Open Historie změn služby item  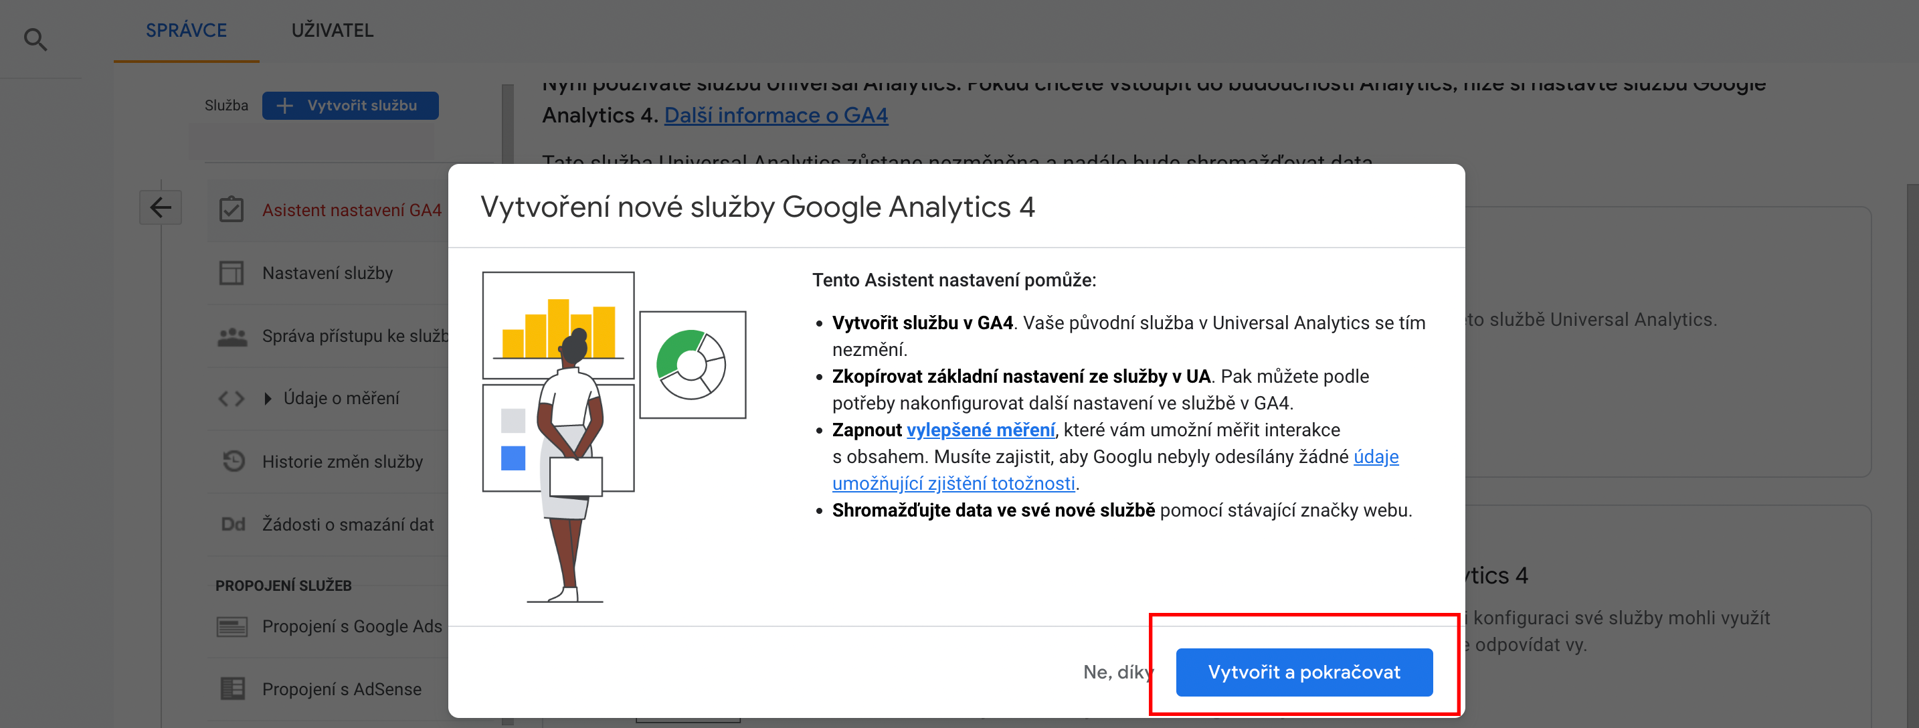pos(342,461)
